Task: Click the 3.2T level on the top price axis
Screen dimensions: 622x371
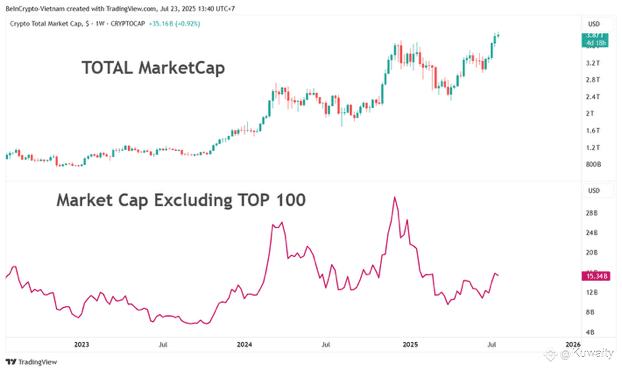Action: (593, 63)
